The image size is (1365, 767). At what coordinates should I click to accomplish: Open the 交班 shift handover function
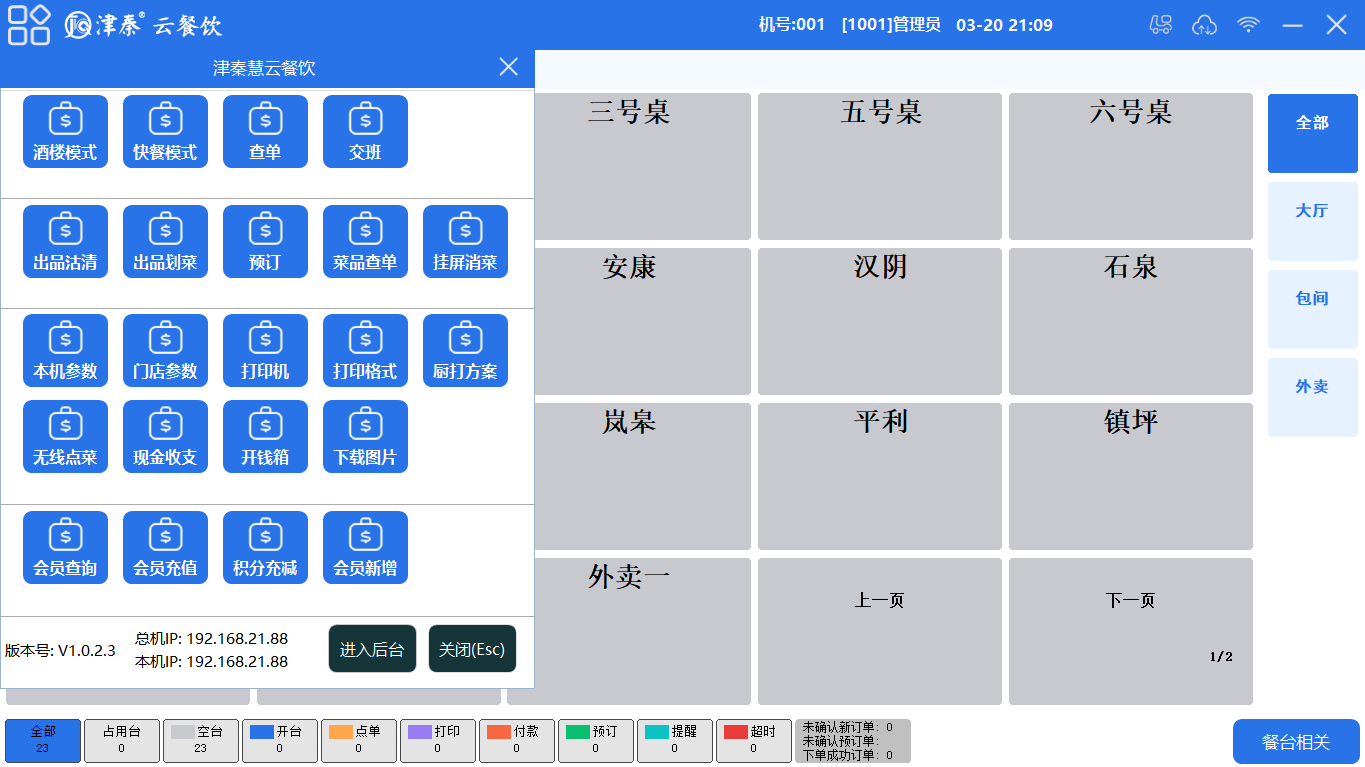tap(365, 131)
